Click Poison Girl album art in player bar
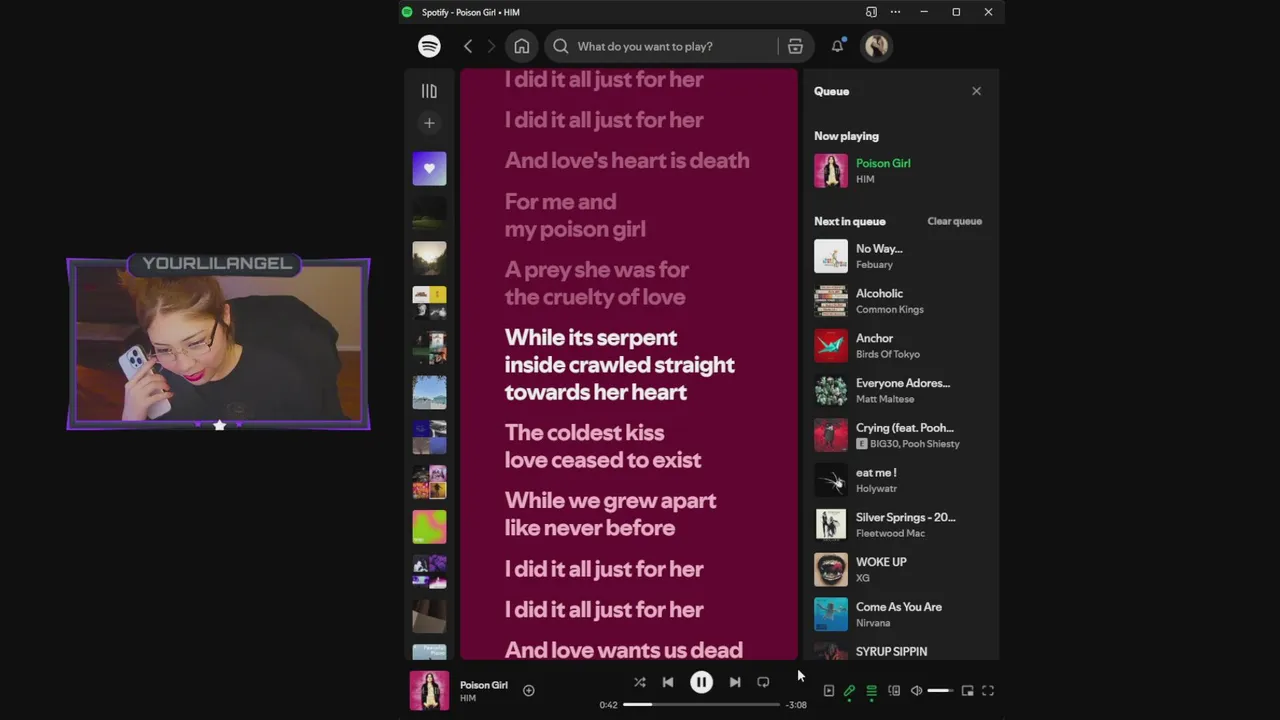 point(430,691)
